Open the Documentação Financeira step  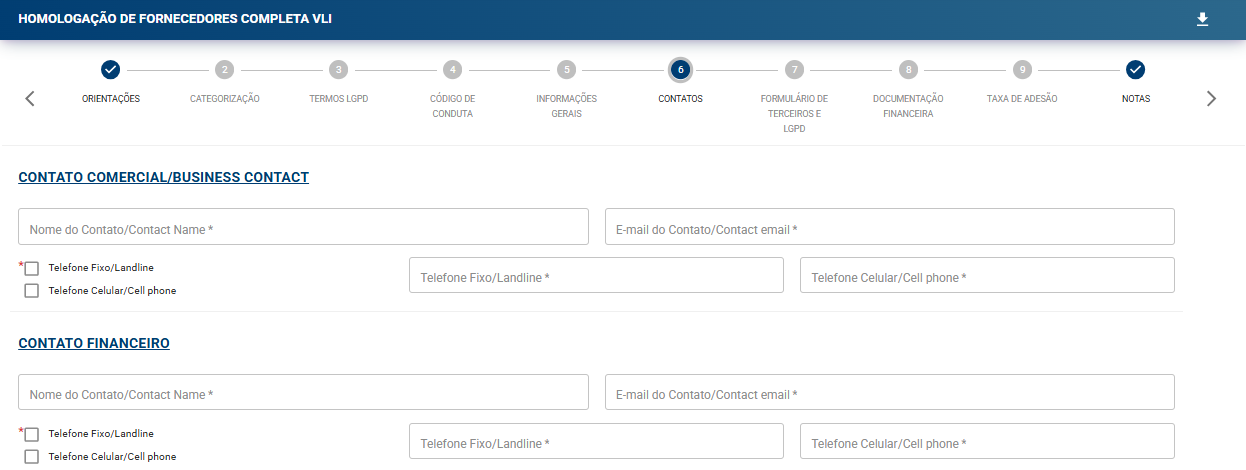(x=908, y=69)
